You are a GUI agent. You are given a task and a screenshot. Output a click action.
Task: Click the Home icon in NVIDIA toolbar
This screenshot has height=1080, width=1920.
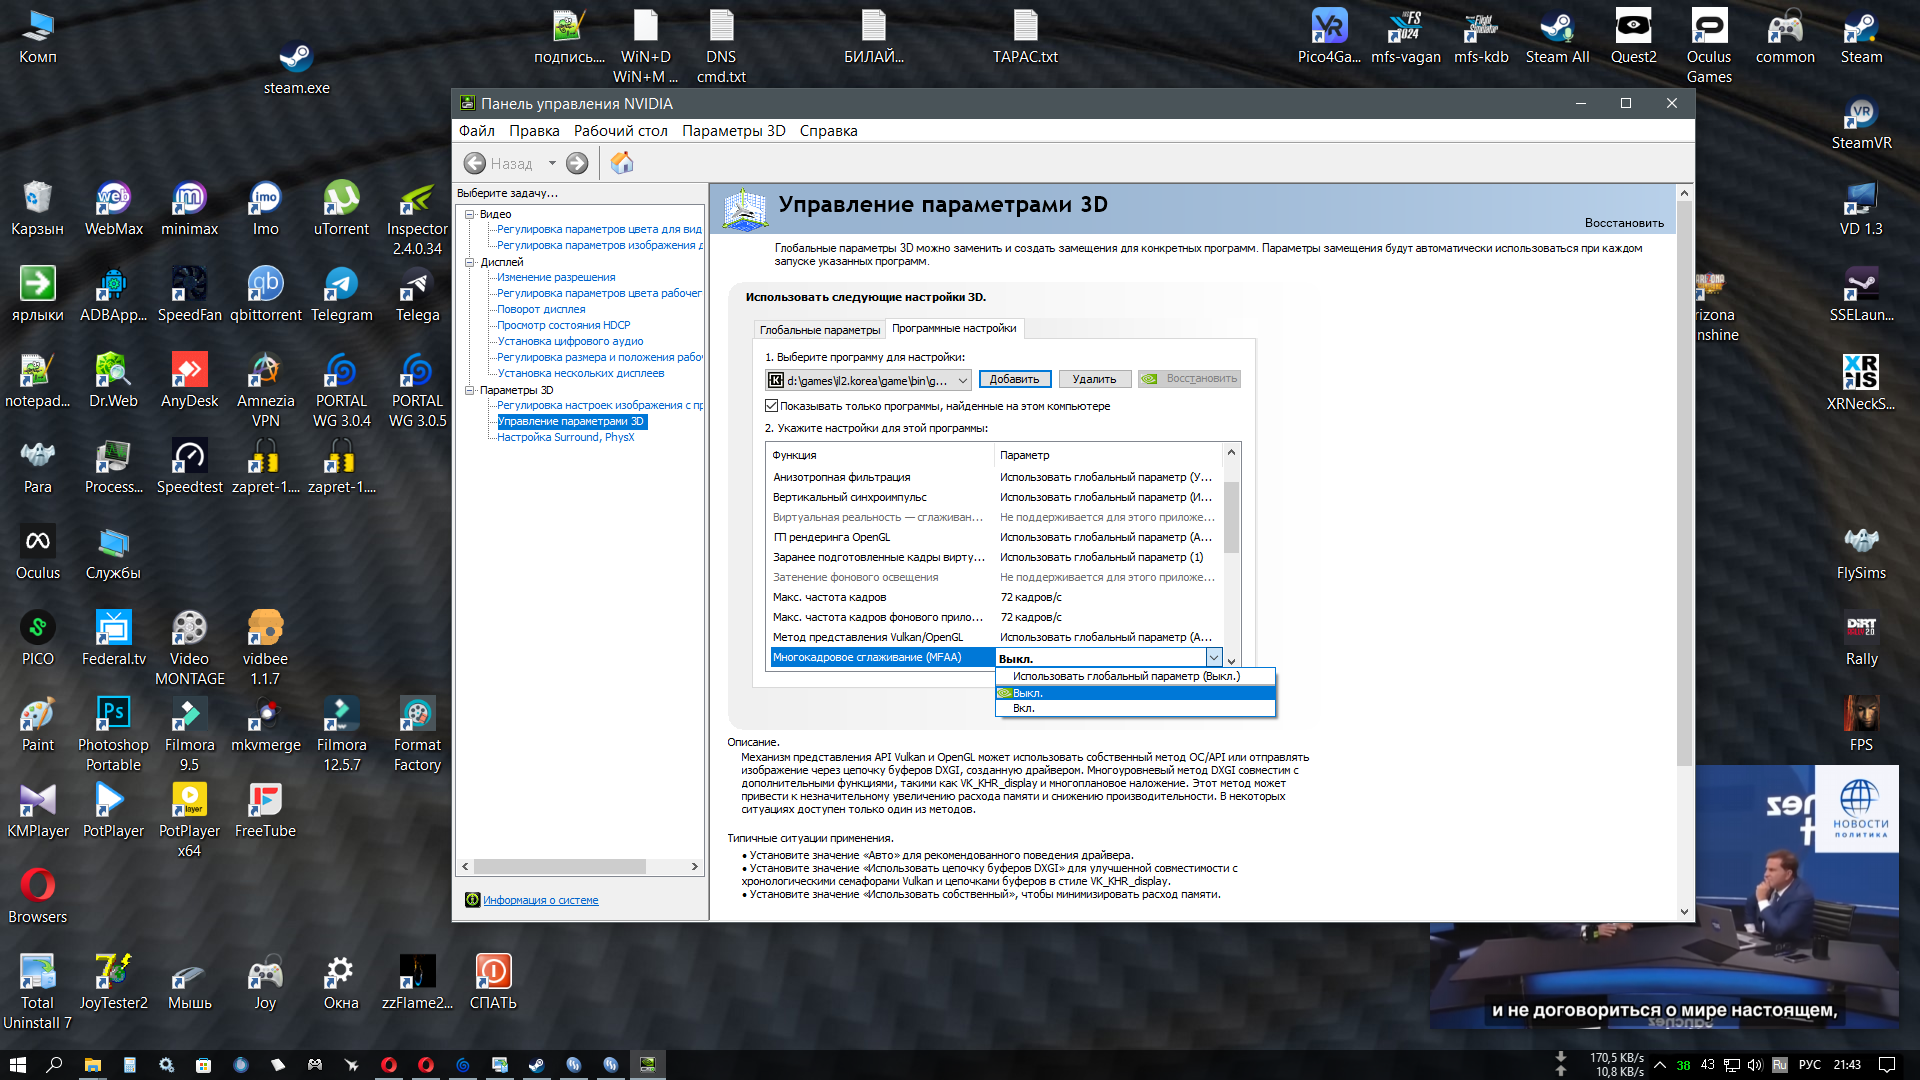(621, 163)
